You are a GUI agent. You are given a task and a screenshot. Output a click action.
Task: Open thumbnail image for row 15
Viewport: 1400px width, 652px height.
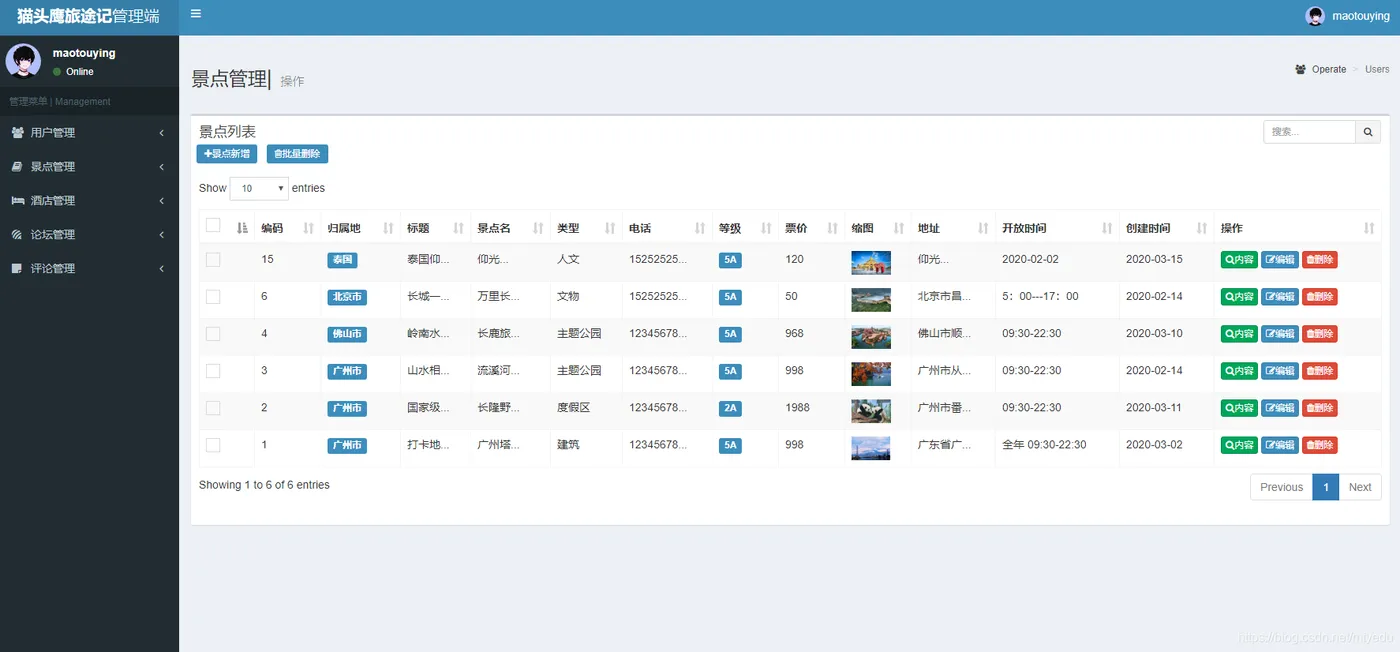(871, 262)
